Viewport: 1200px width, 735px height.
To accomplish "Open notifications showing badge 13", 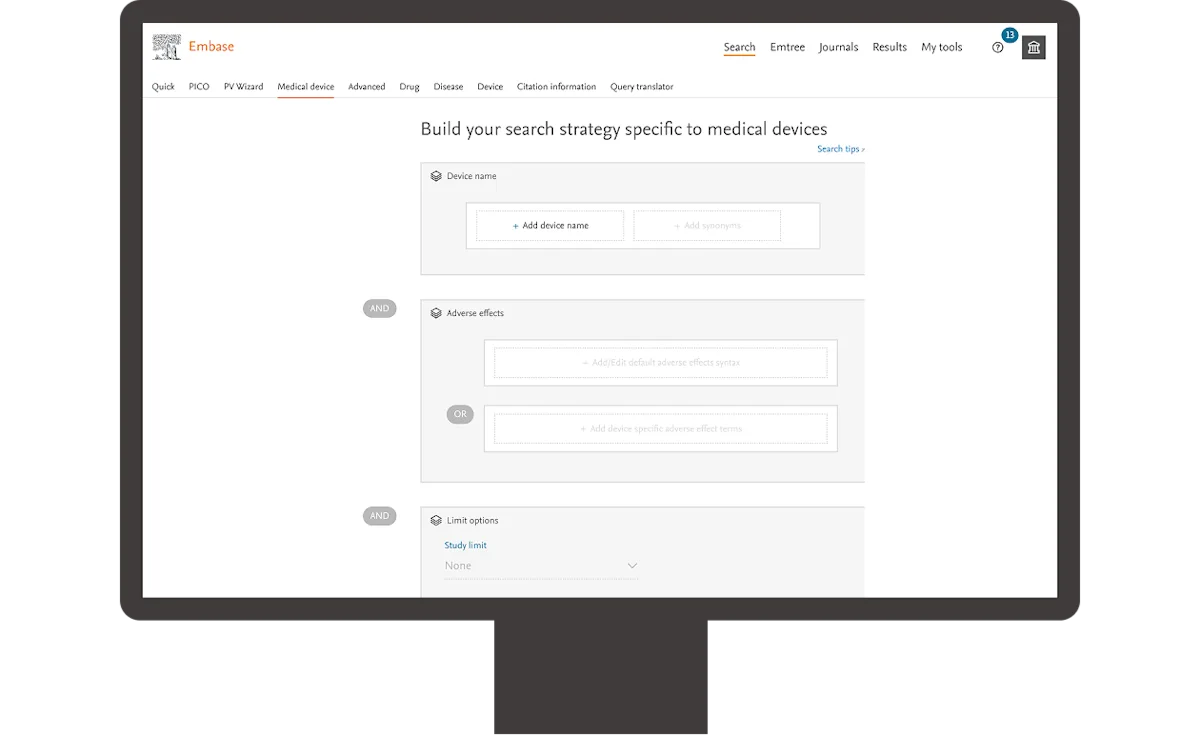I will pos(1008,35).
